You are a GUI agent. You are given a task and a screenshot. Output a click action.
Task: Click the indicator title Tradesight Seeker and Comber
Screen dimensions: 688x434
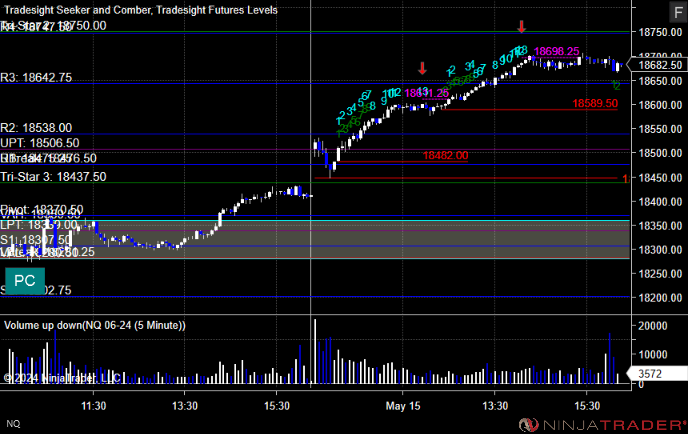[x=77, y=10]
